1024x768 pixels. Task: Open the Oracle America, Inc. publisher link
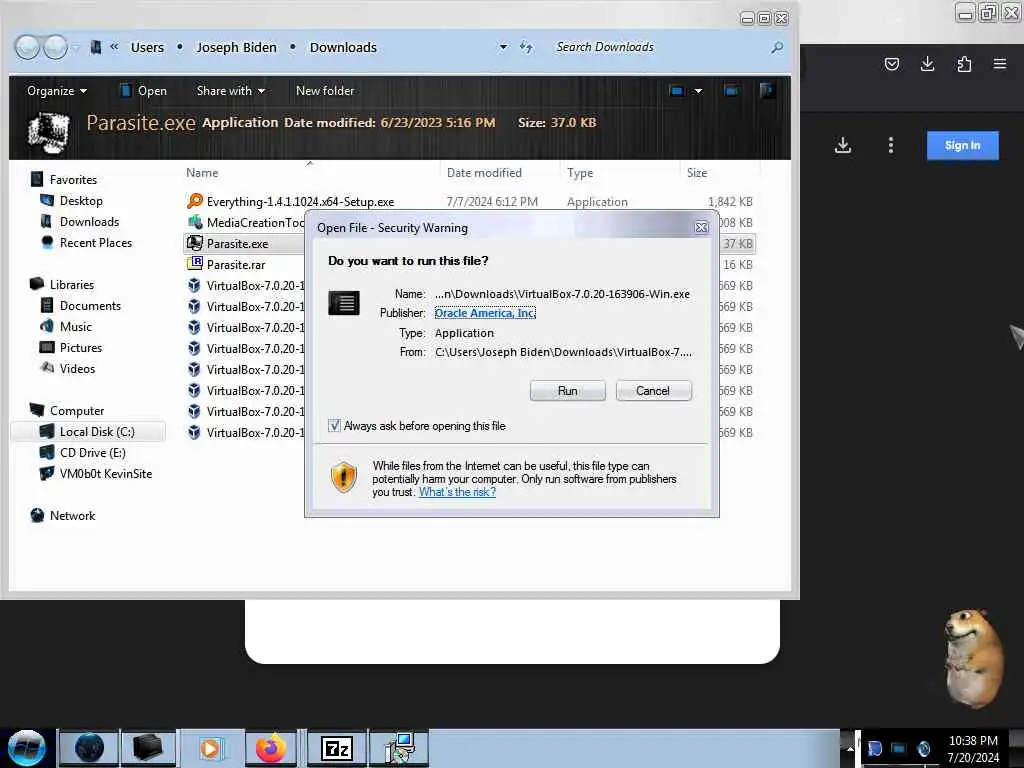coord(485,313)
